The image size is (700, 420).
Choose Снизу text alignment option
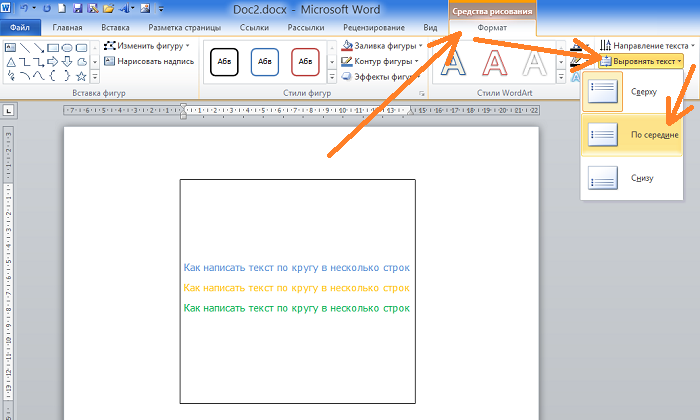click(x=632, y=178)
